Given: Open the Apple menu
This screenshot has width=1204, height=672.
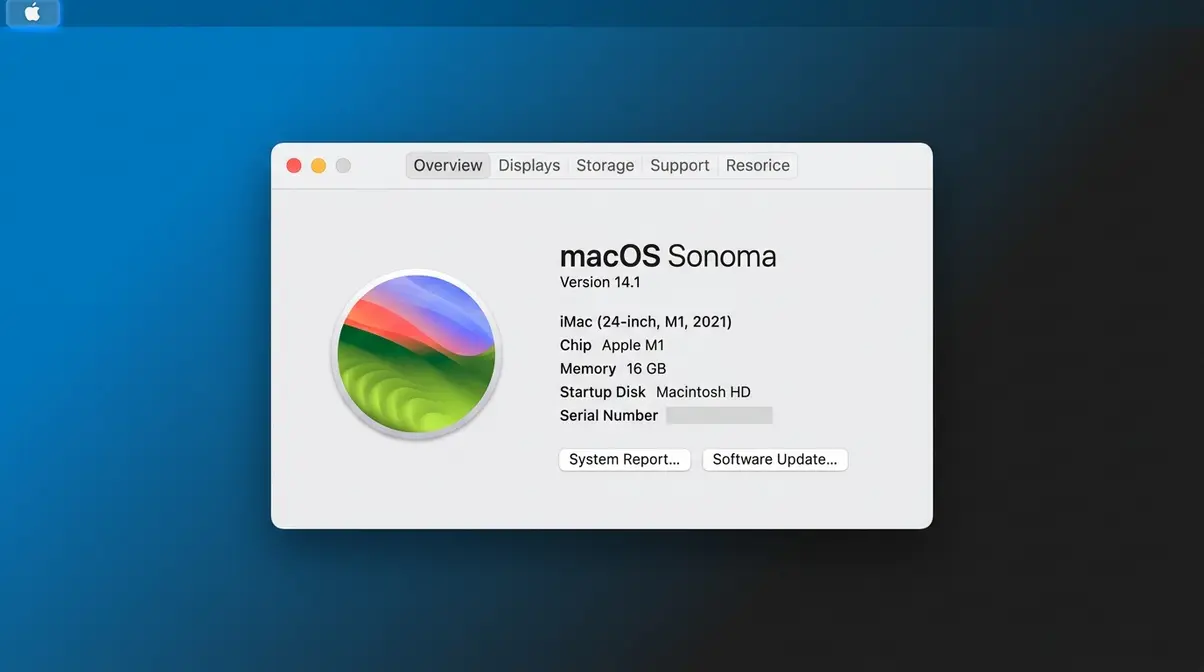Looking at the screenshot, I should [33, 13].
